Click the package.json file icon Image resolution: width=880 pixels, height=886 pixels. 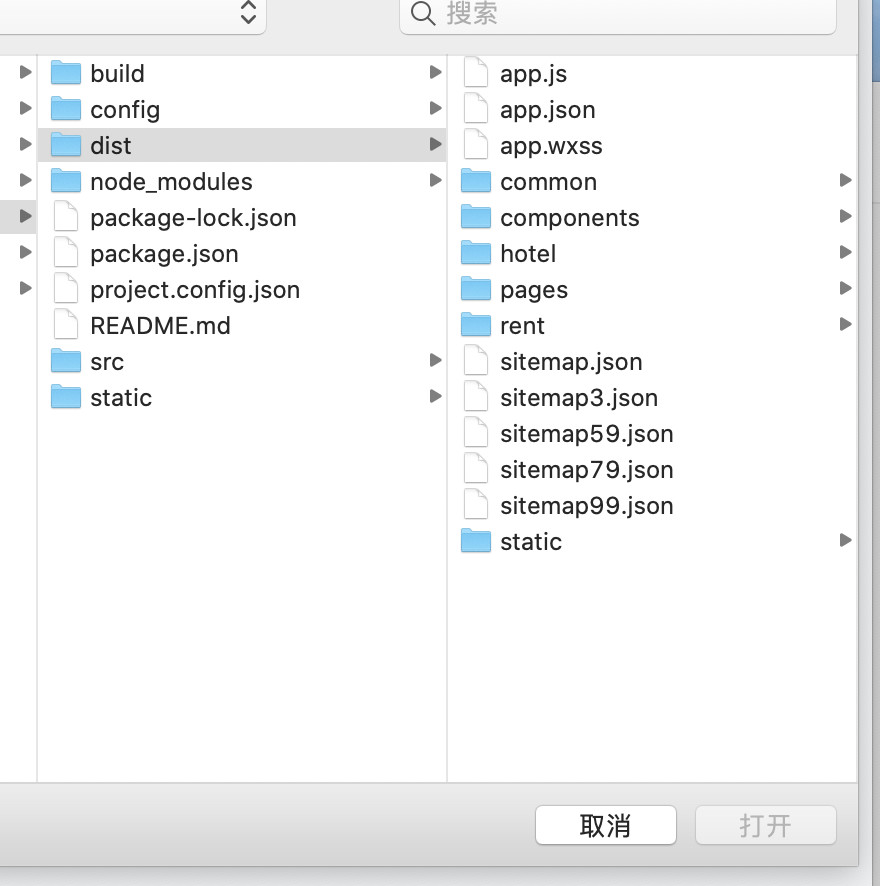pos(66,253)
